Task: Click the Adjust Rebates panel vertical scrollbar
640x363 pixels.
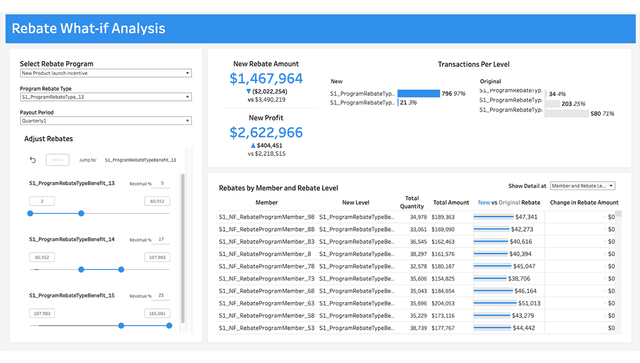Action: [x=183, y=248]
